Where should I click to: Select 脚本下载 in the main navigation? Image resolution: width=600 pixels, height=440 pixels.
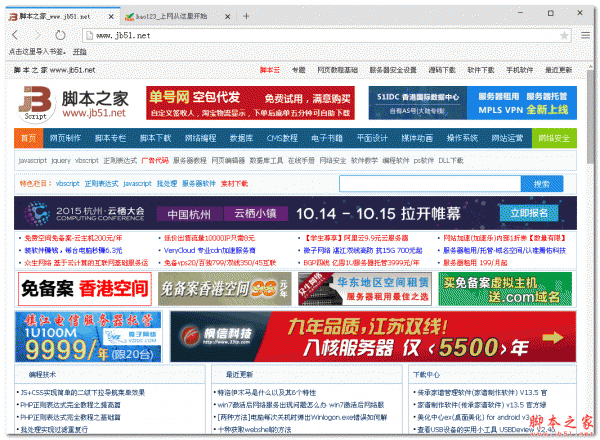coord(155,138)
